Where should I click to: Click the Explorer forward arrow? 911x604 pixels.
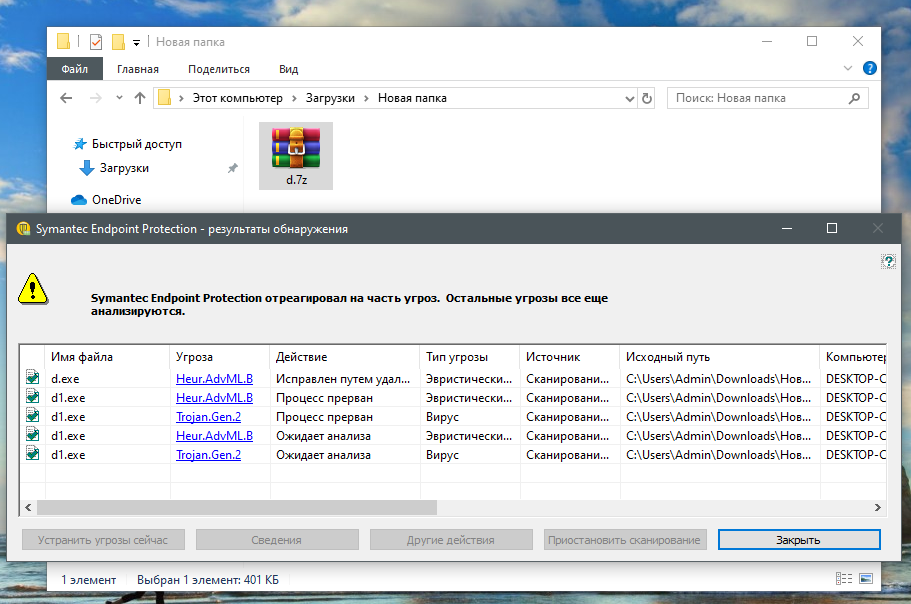[x=96, y=98]
